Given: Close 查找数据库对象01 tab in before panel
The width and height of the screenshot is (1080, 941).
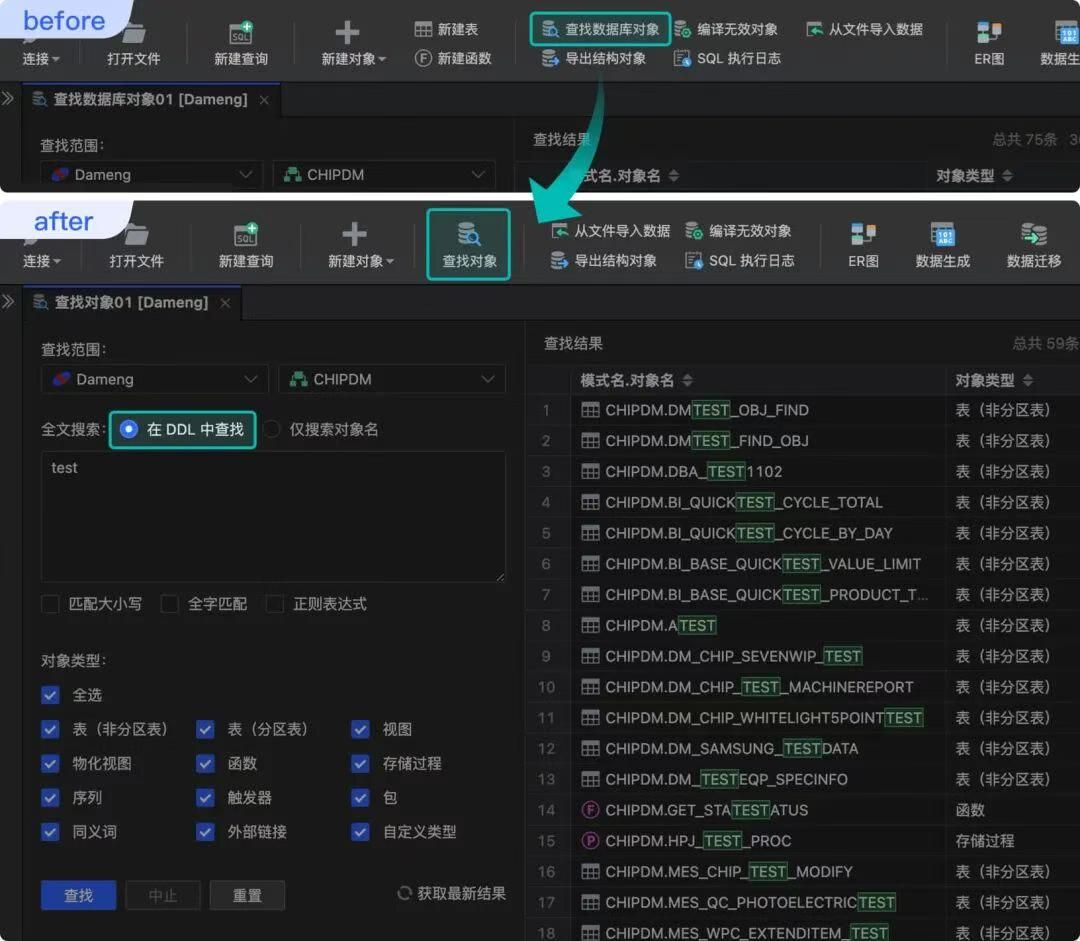Looking at the screenshot, I should (264, 100).
